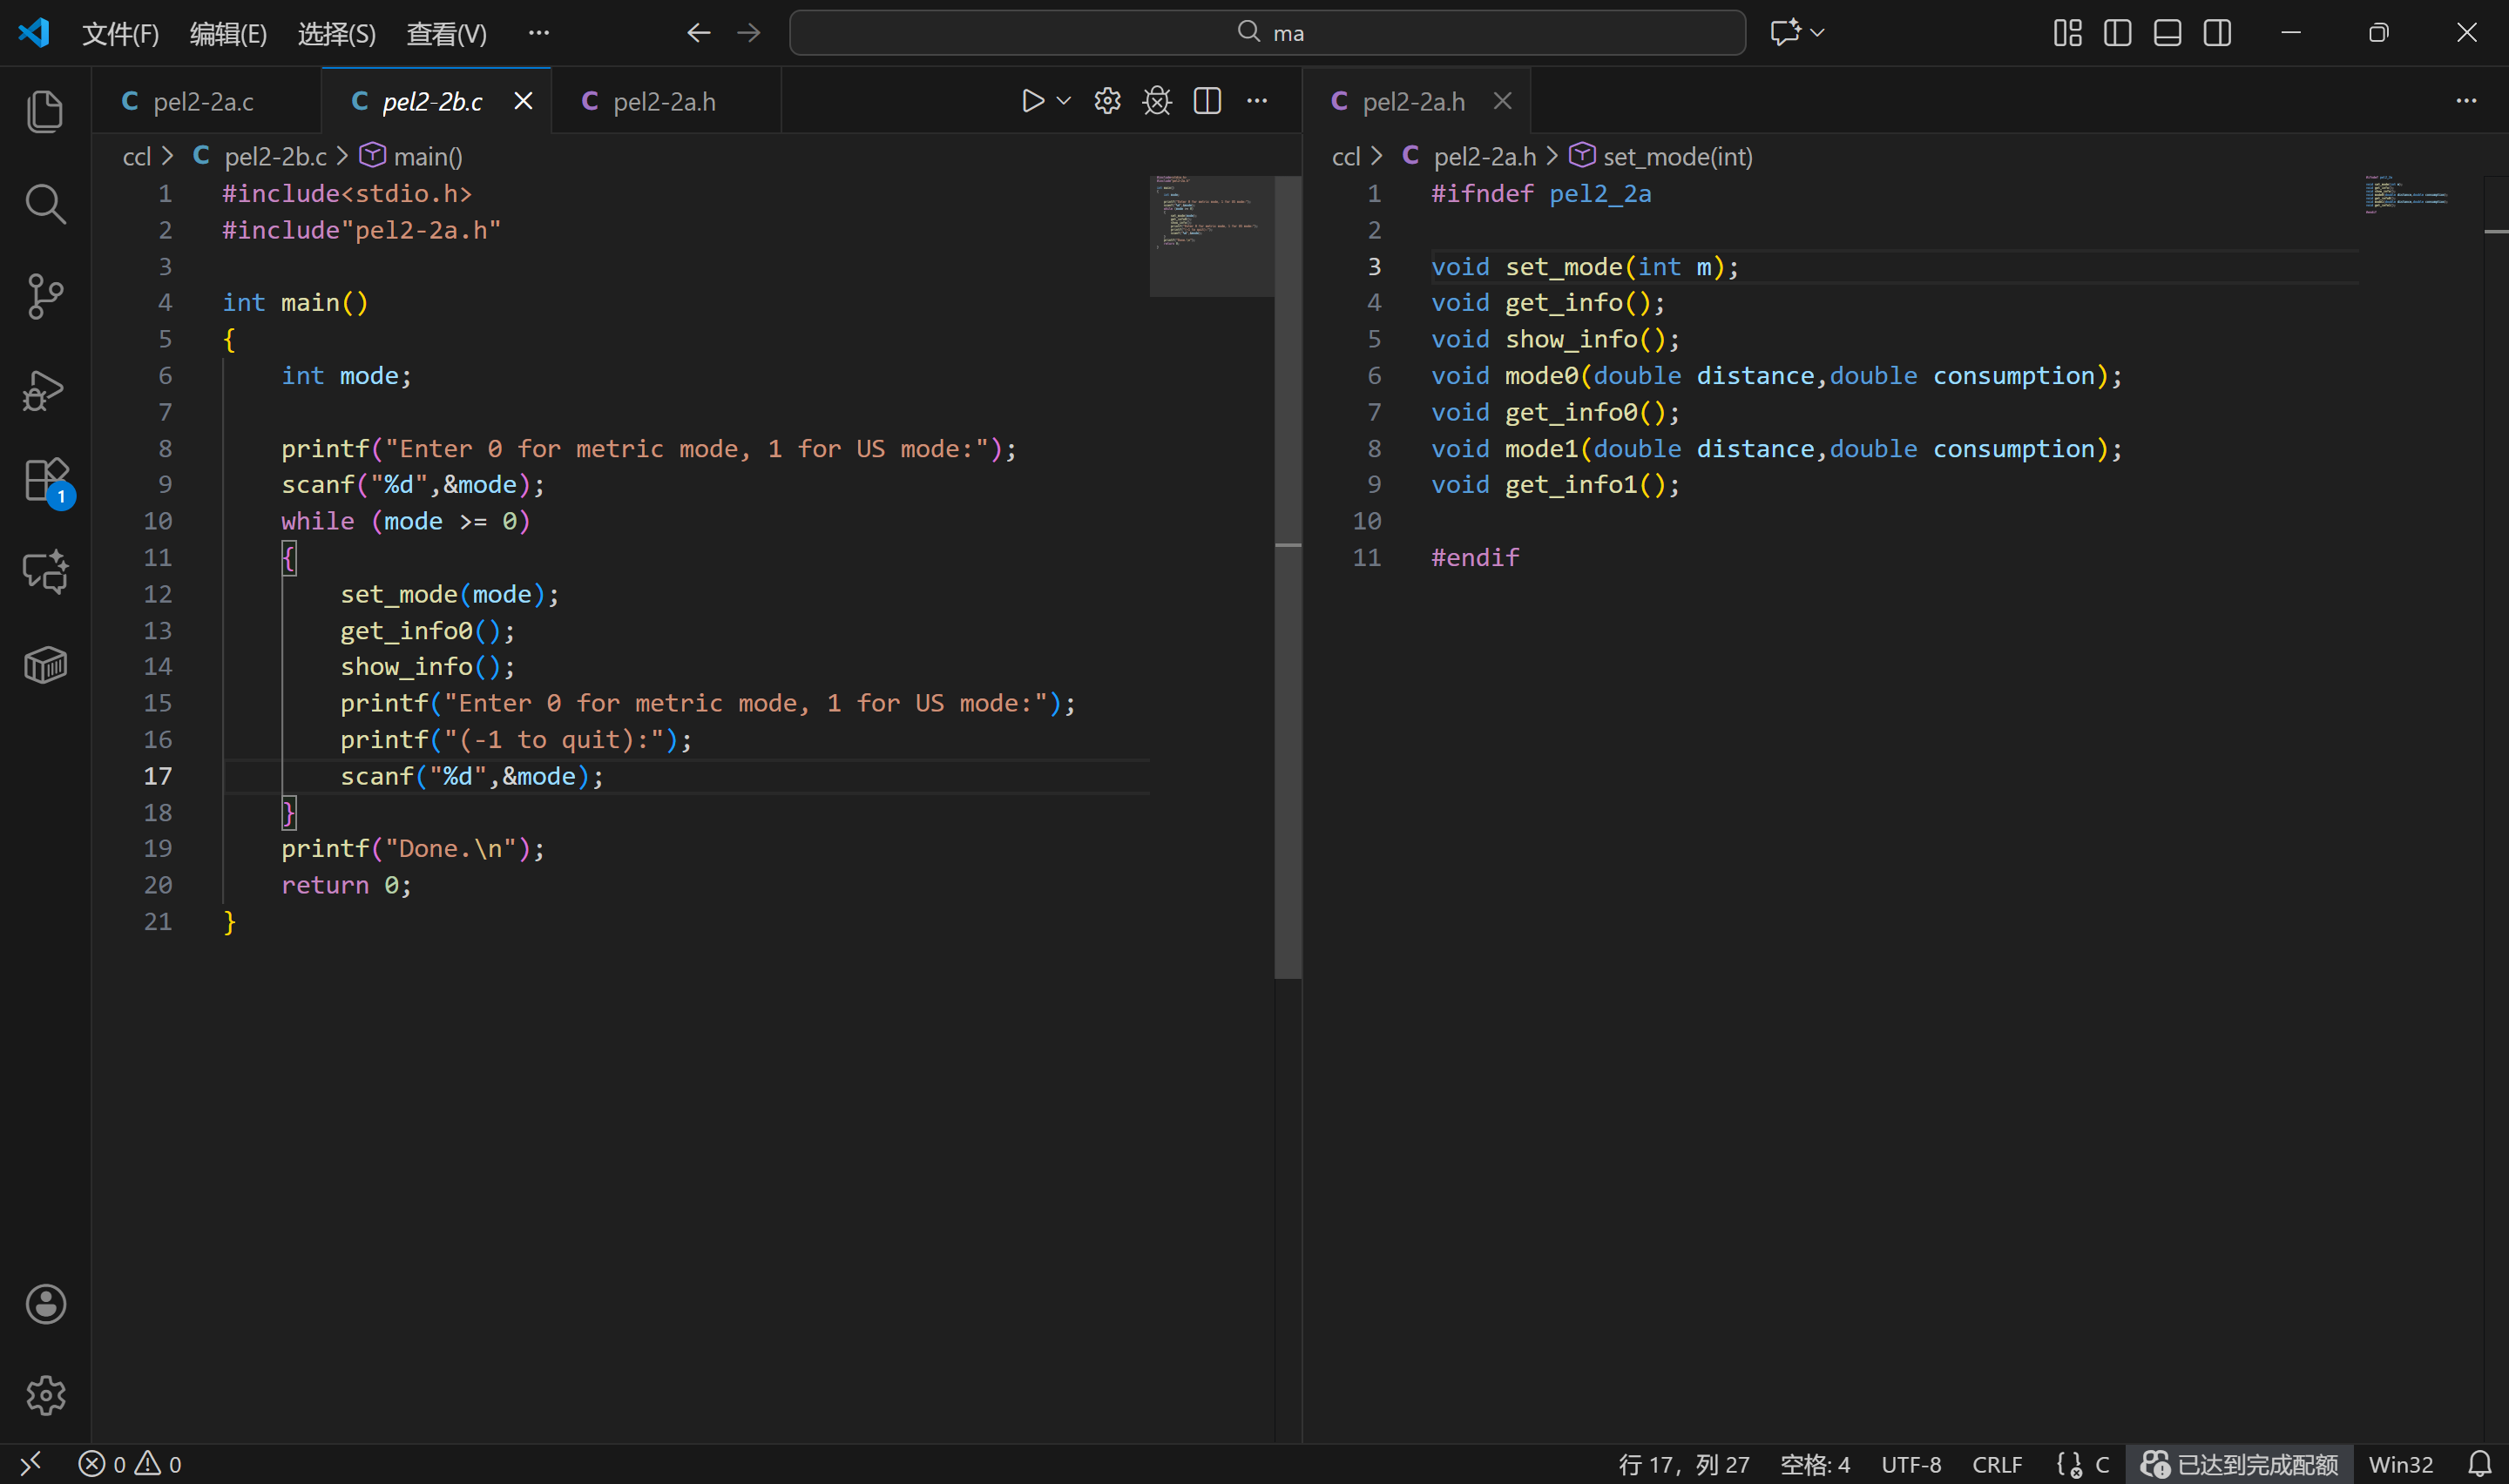Image resolution: width=2509 pixels, height=1484 pixels.
Task: Switch to the pel2-2a.c tab
Action: pos(203,101)
